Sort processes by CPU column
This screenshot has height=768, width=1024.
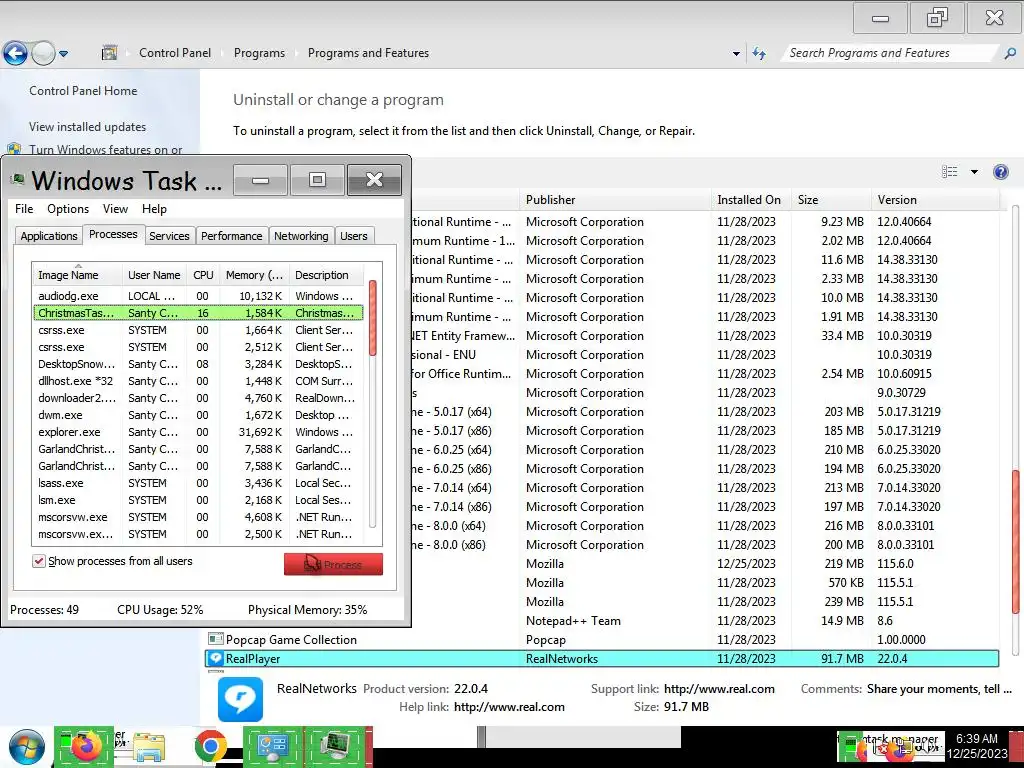point(203,275)
